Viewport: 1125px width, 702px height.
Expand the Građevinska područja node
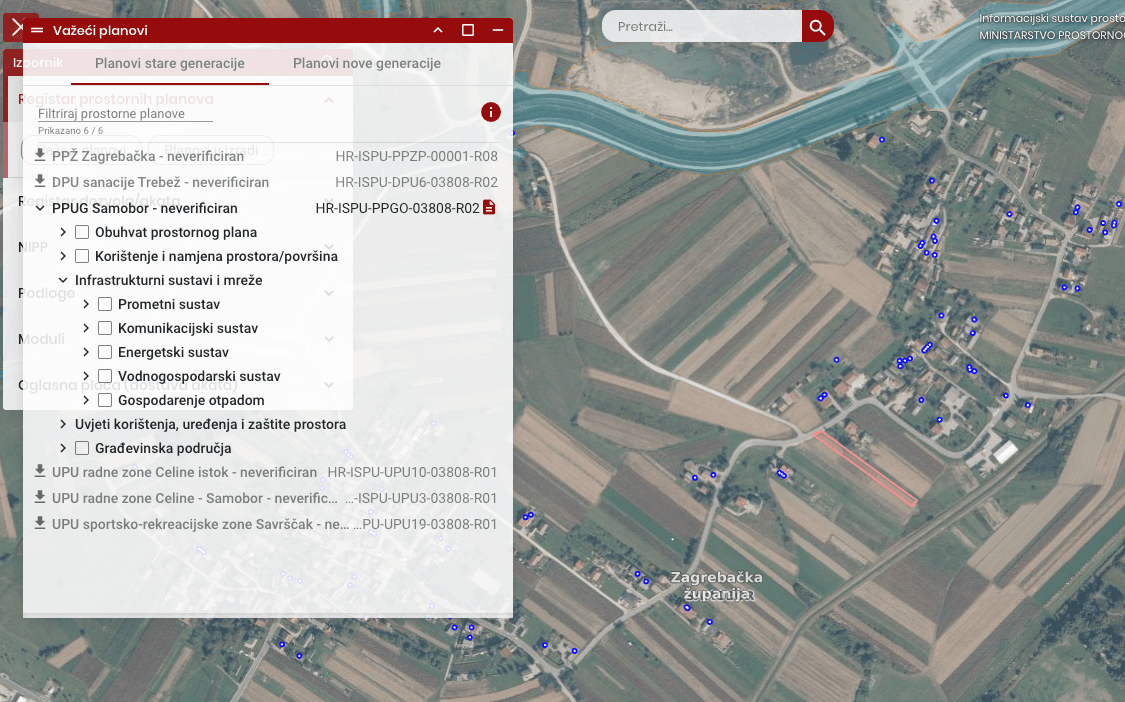[x=63, y=449]
